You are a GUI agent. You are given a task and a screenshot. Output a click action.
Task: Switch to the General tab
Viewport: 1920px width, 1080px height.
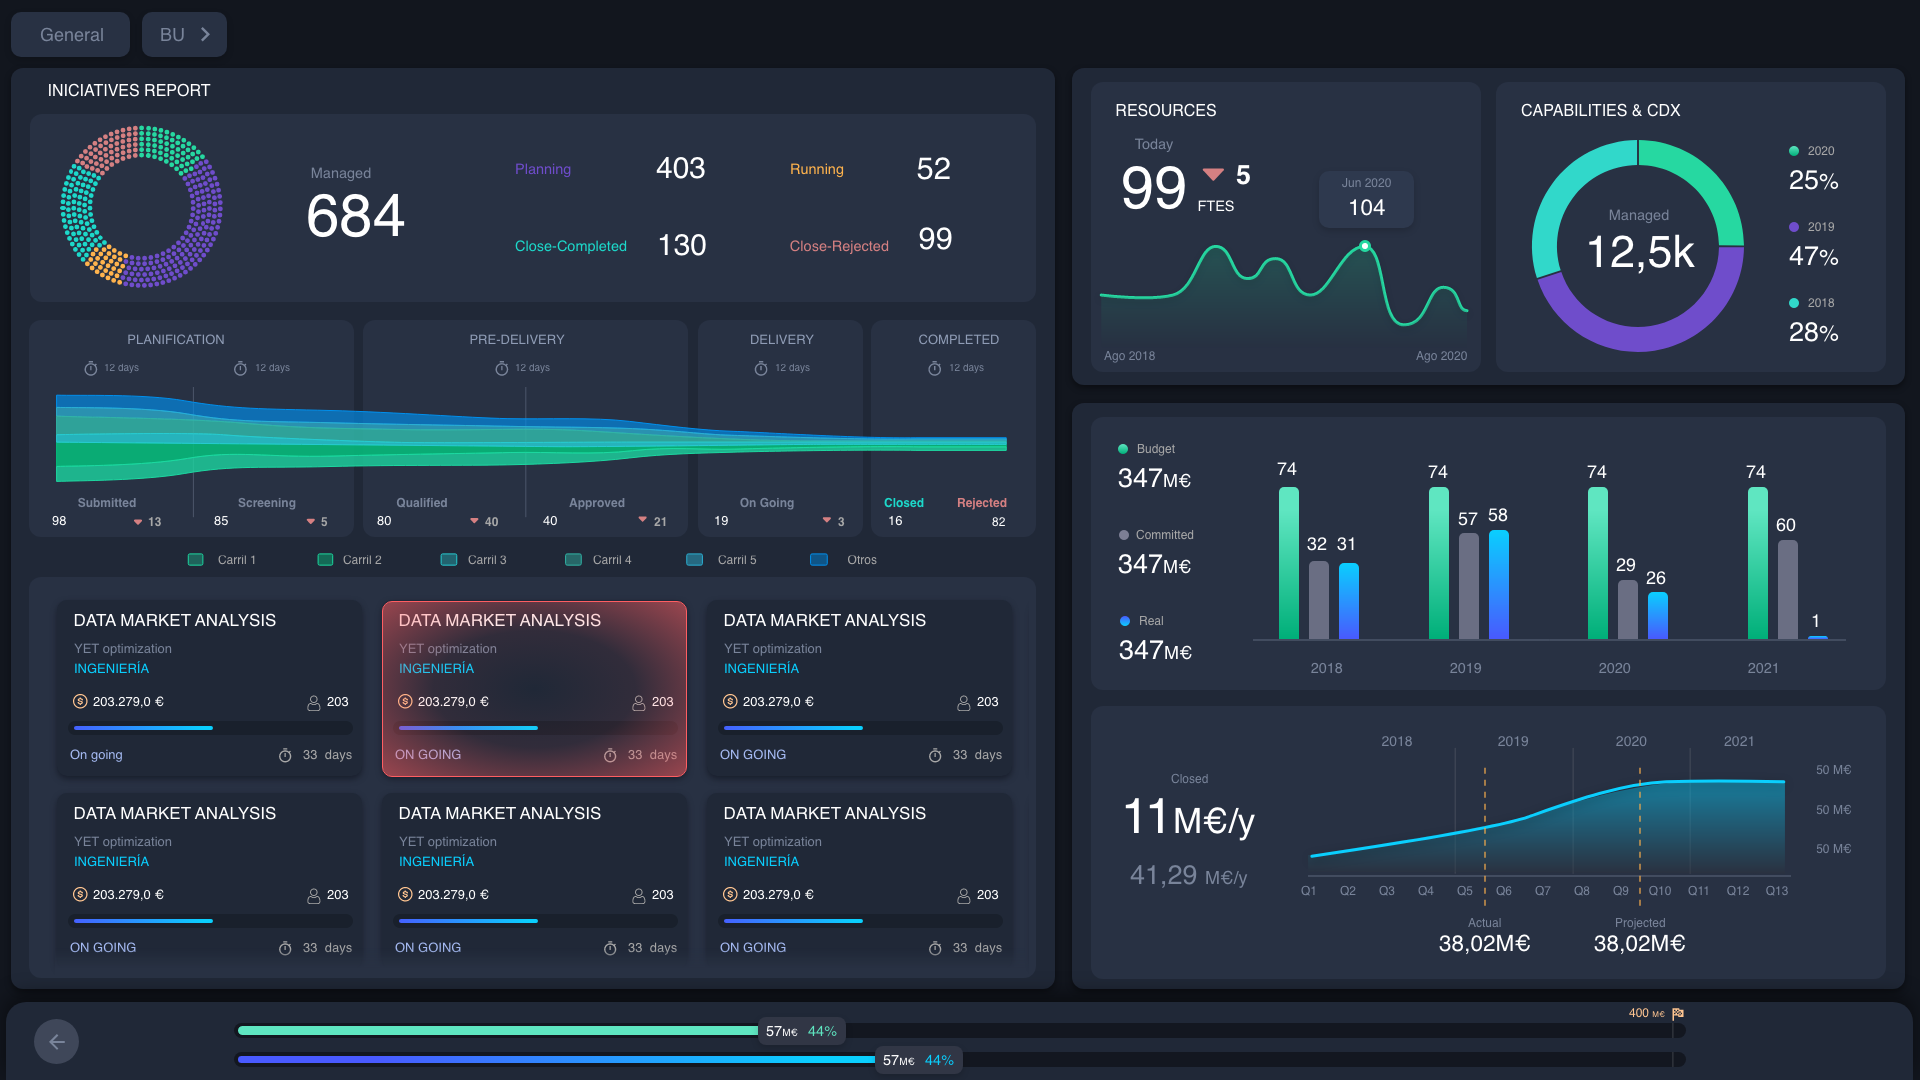coord(71,35)
